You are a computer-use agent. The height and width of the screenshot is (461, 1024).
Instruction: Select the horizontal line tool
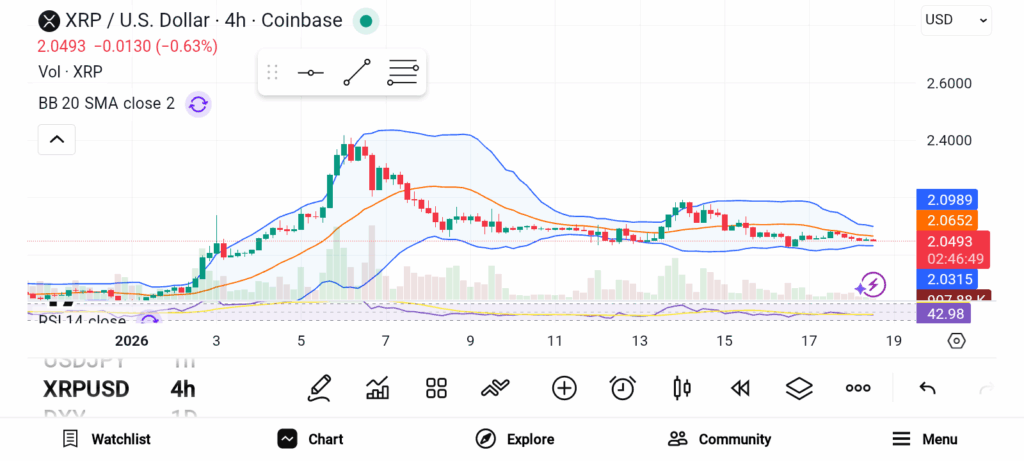(x=310, y=73)
